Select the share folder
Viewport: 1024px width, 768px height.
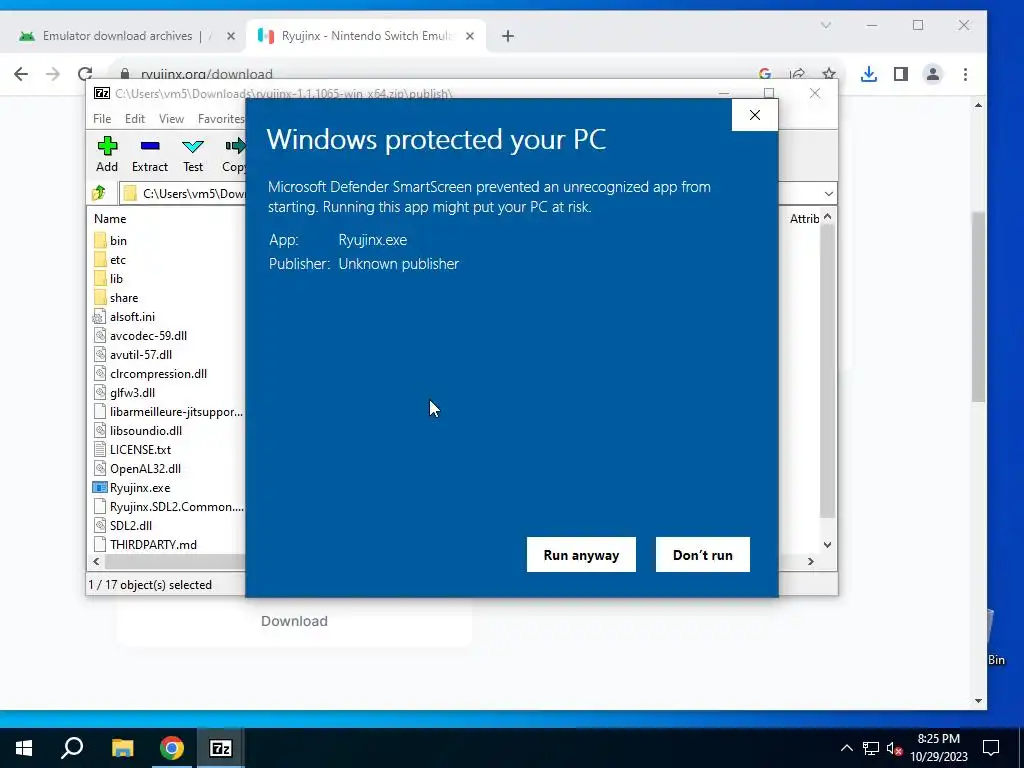(116, 297)
